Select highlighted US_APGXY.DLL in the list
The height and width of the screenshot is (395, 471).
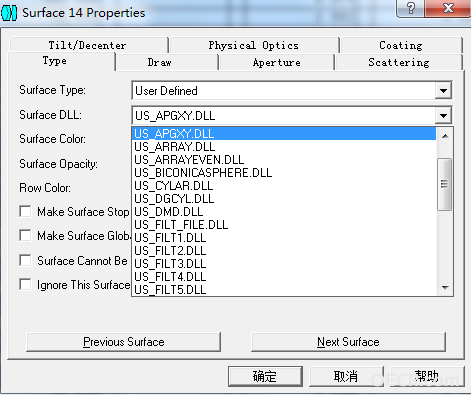pyautogui.click(x=284, y=134)
